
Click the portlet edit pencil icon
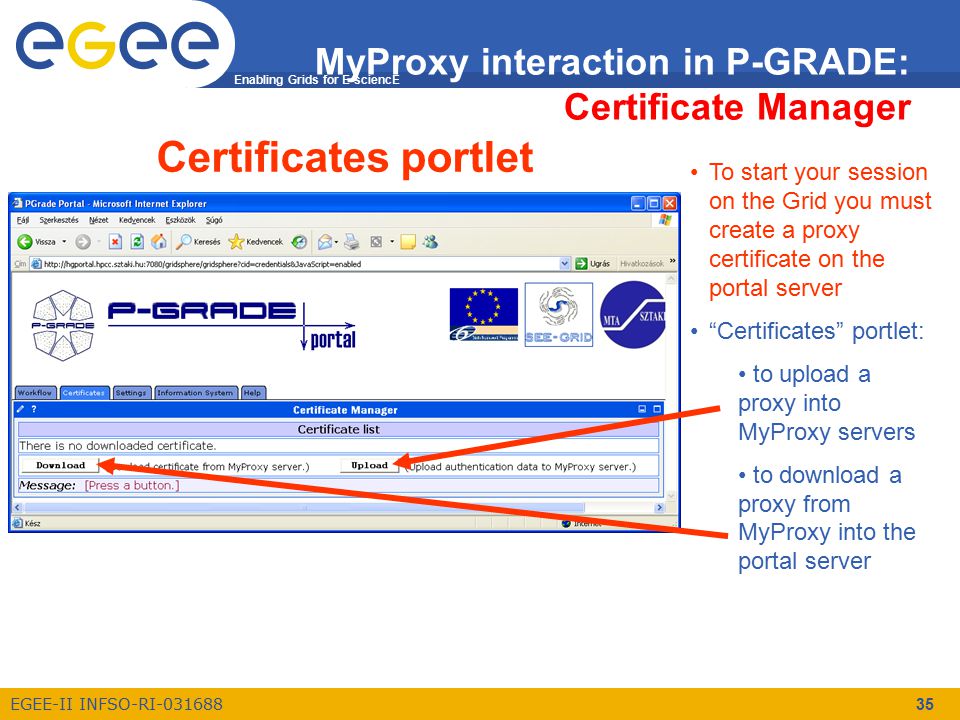[x=20, y=409]
